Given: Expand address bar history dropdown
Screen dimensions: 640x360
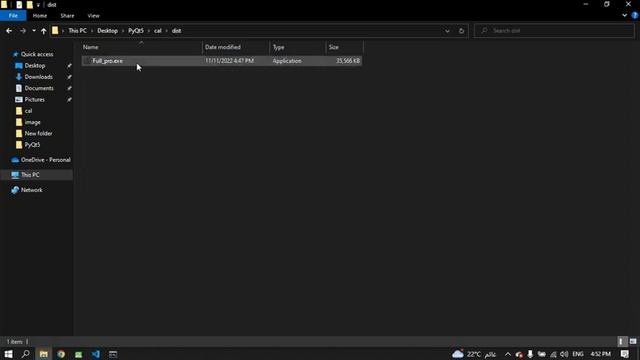Looking at the screenshot, I should [x=447, y=31].
